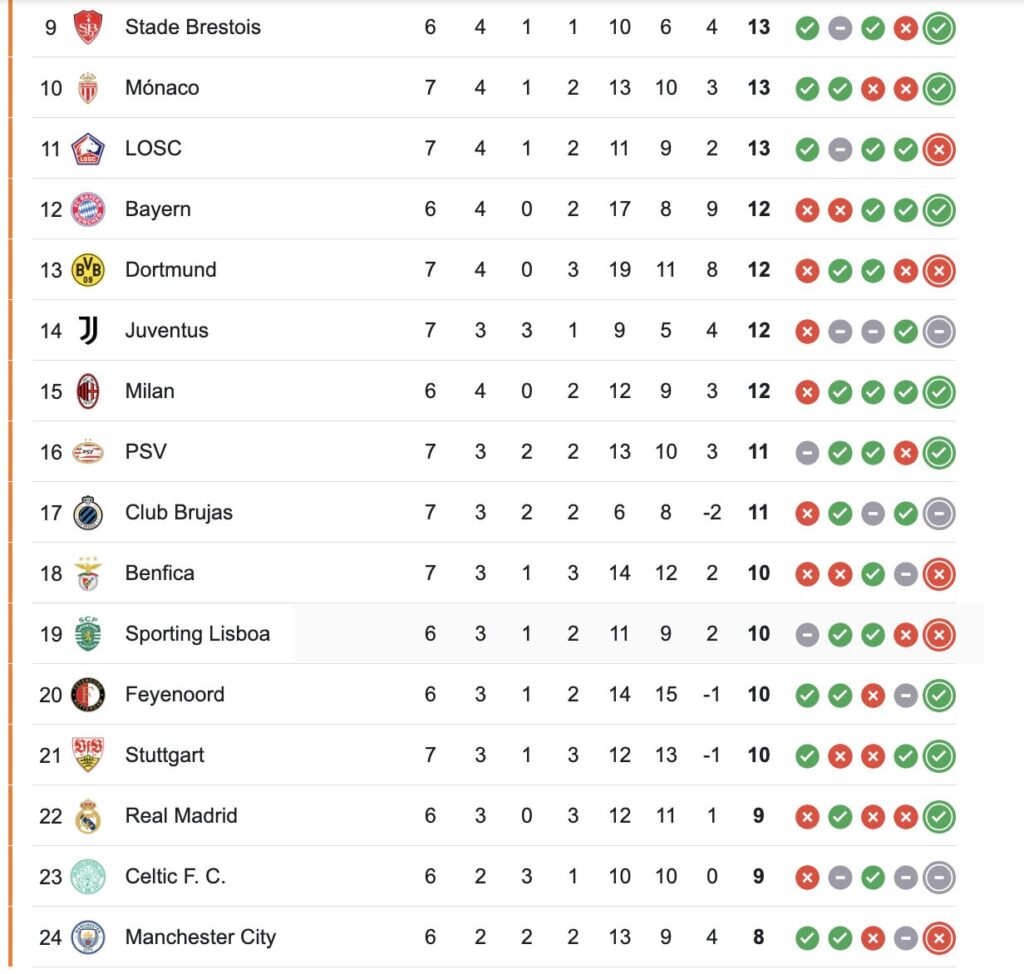
Task: Select the Celtic F. C. team name
Action: 175,876
